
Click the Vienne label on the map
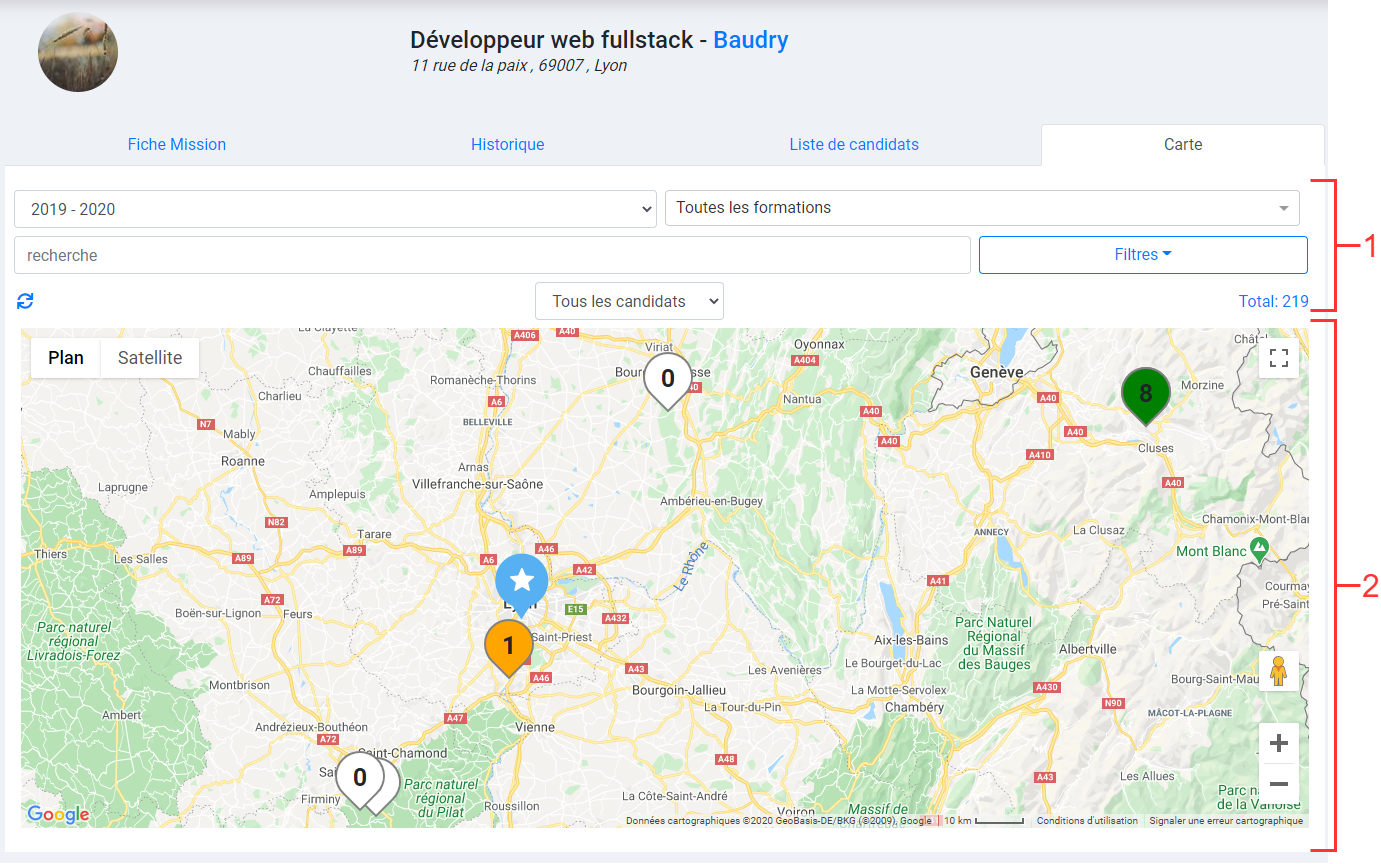[535, 728]
